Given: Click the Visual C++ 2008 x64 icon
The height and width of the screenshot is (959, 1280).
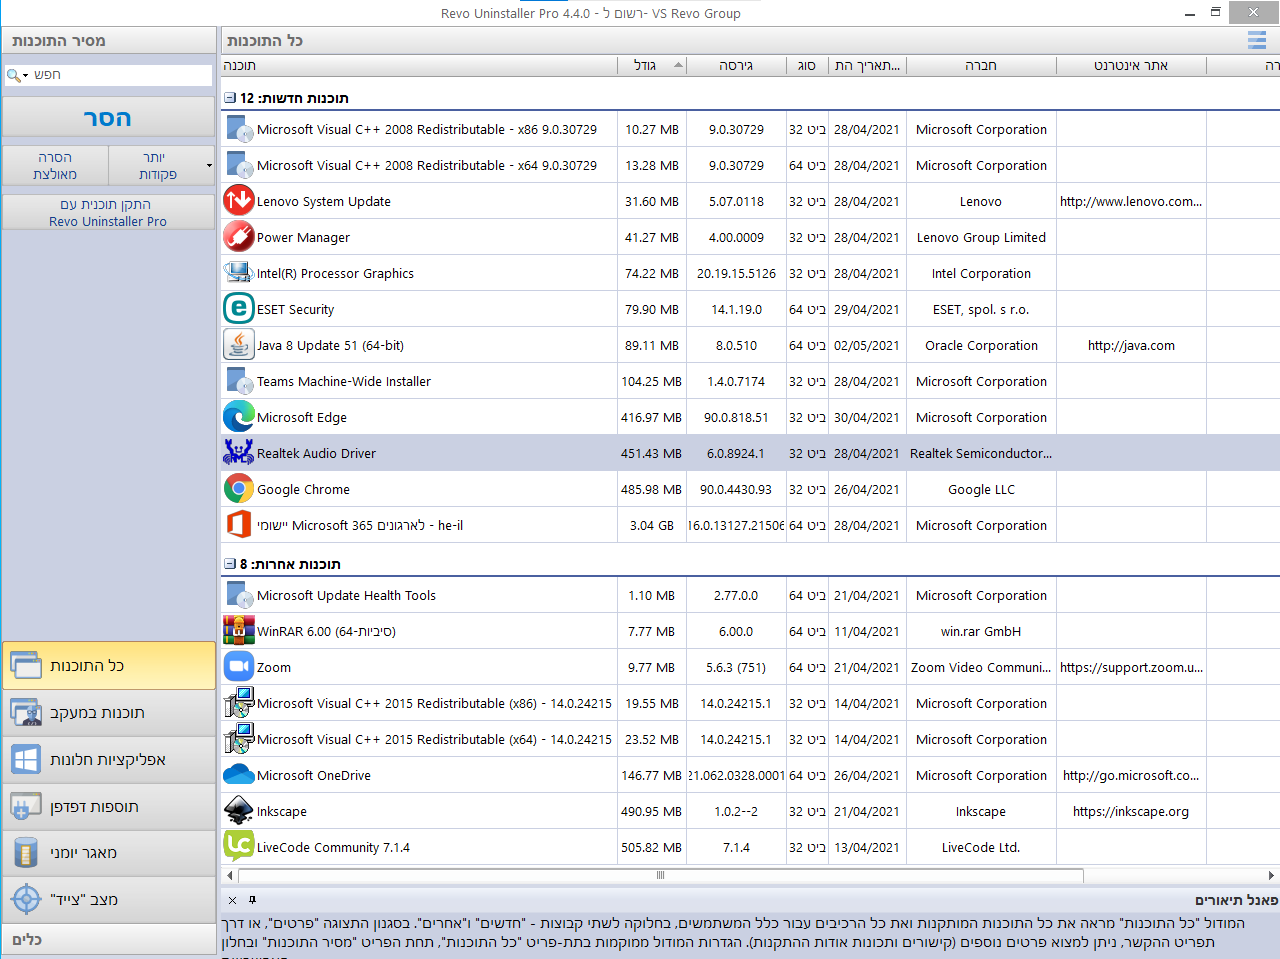Looking at the screenshot, I should point(239,165).
